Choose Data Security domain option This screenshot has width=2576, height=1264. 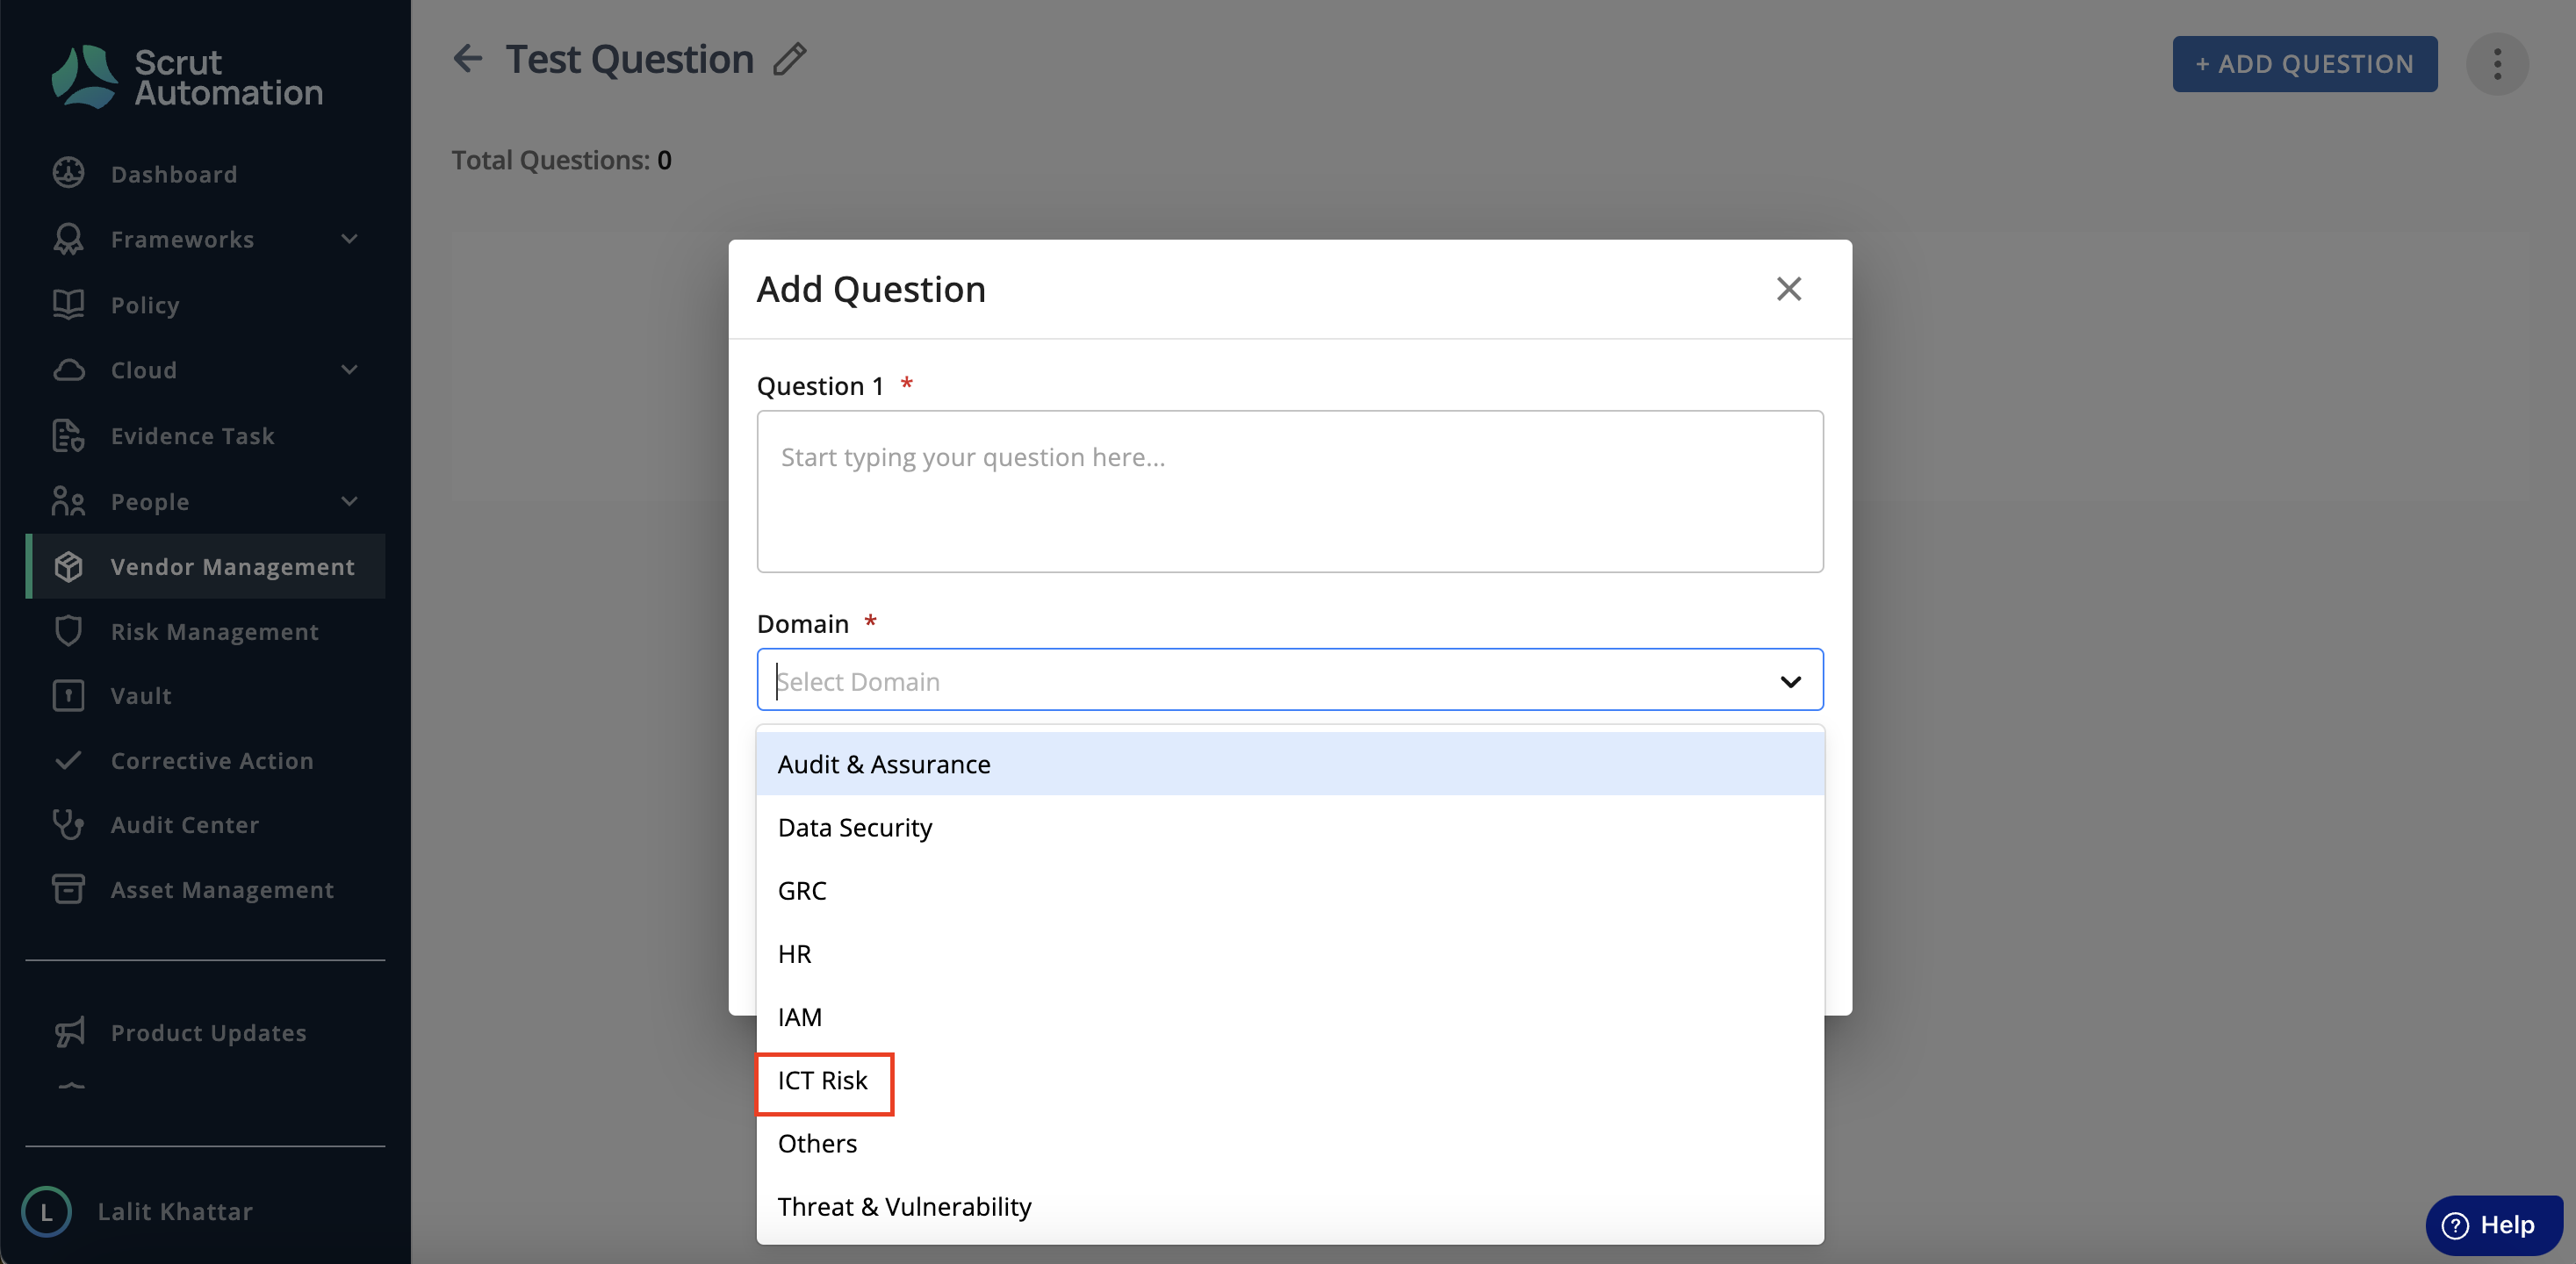[1290, 827]
